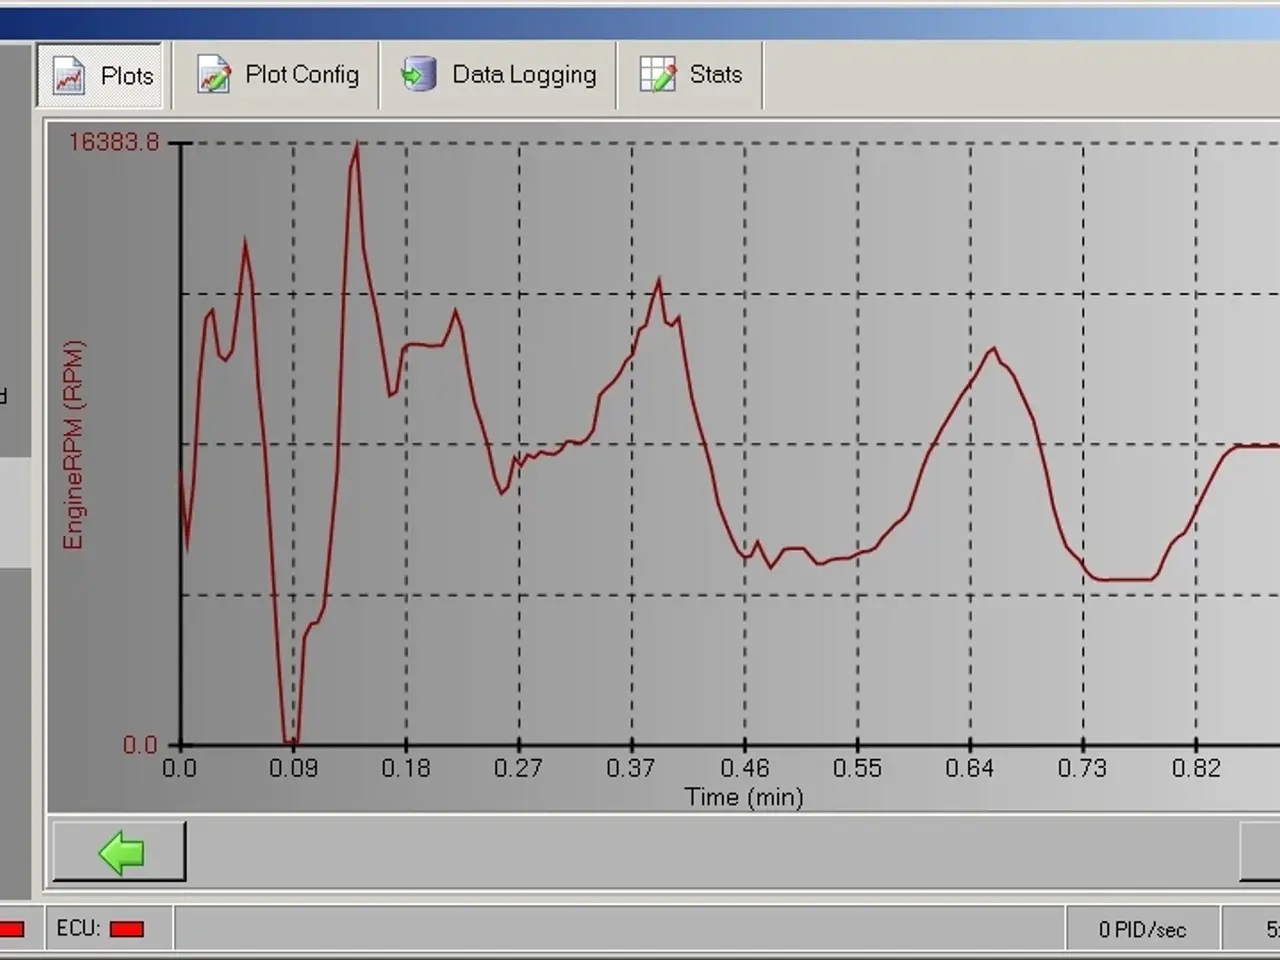The height and width of the screenshot is (960, 1280).
Task: Click the highest RPM peak on the plot
Action: pos(357,146)
